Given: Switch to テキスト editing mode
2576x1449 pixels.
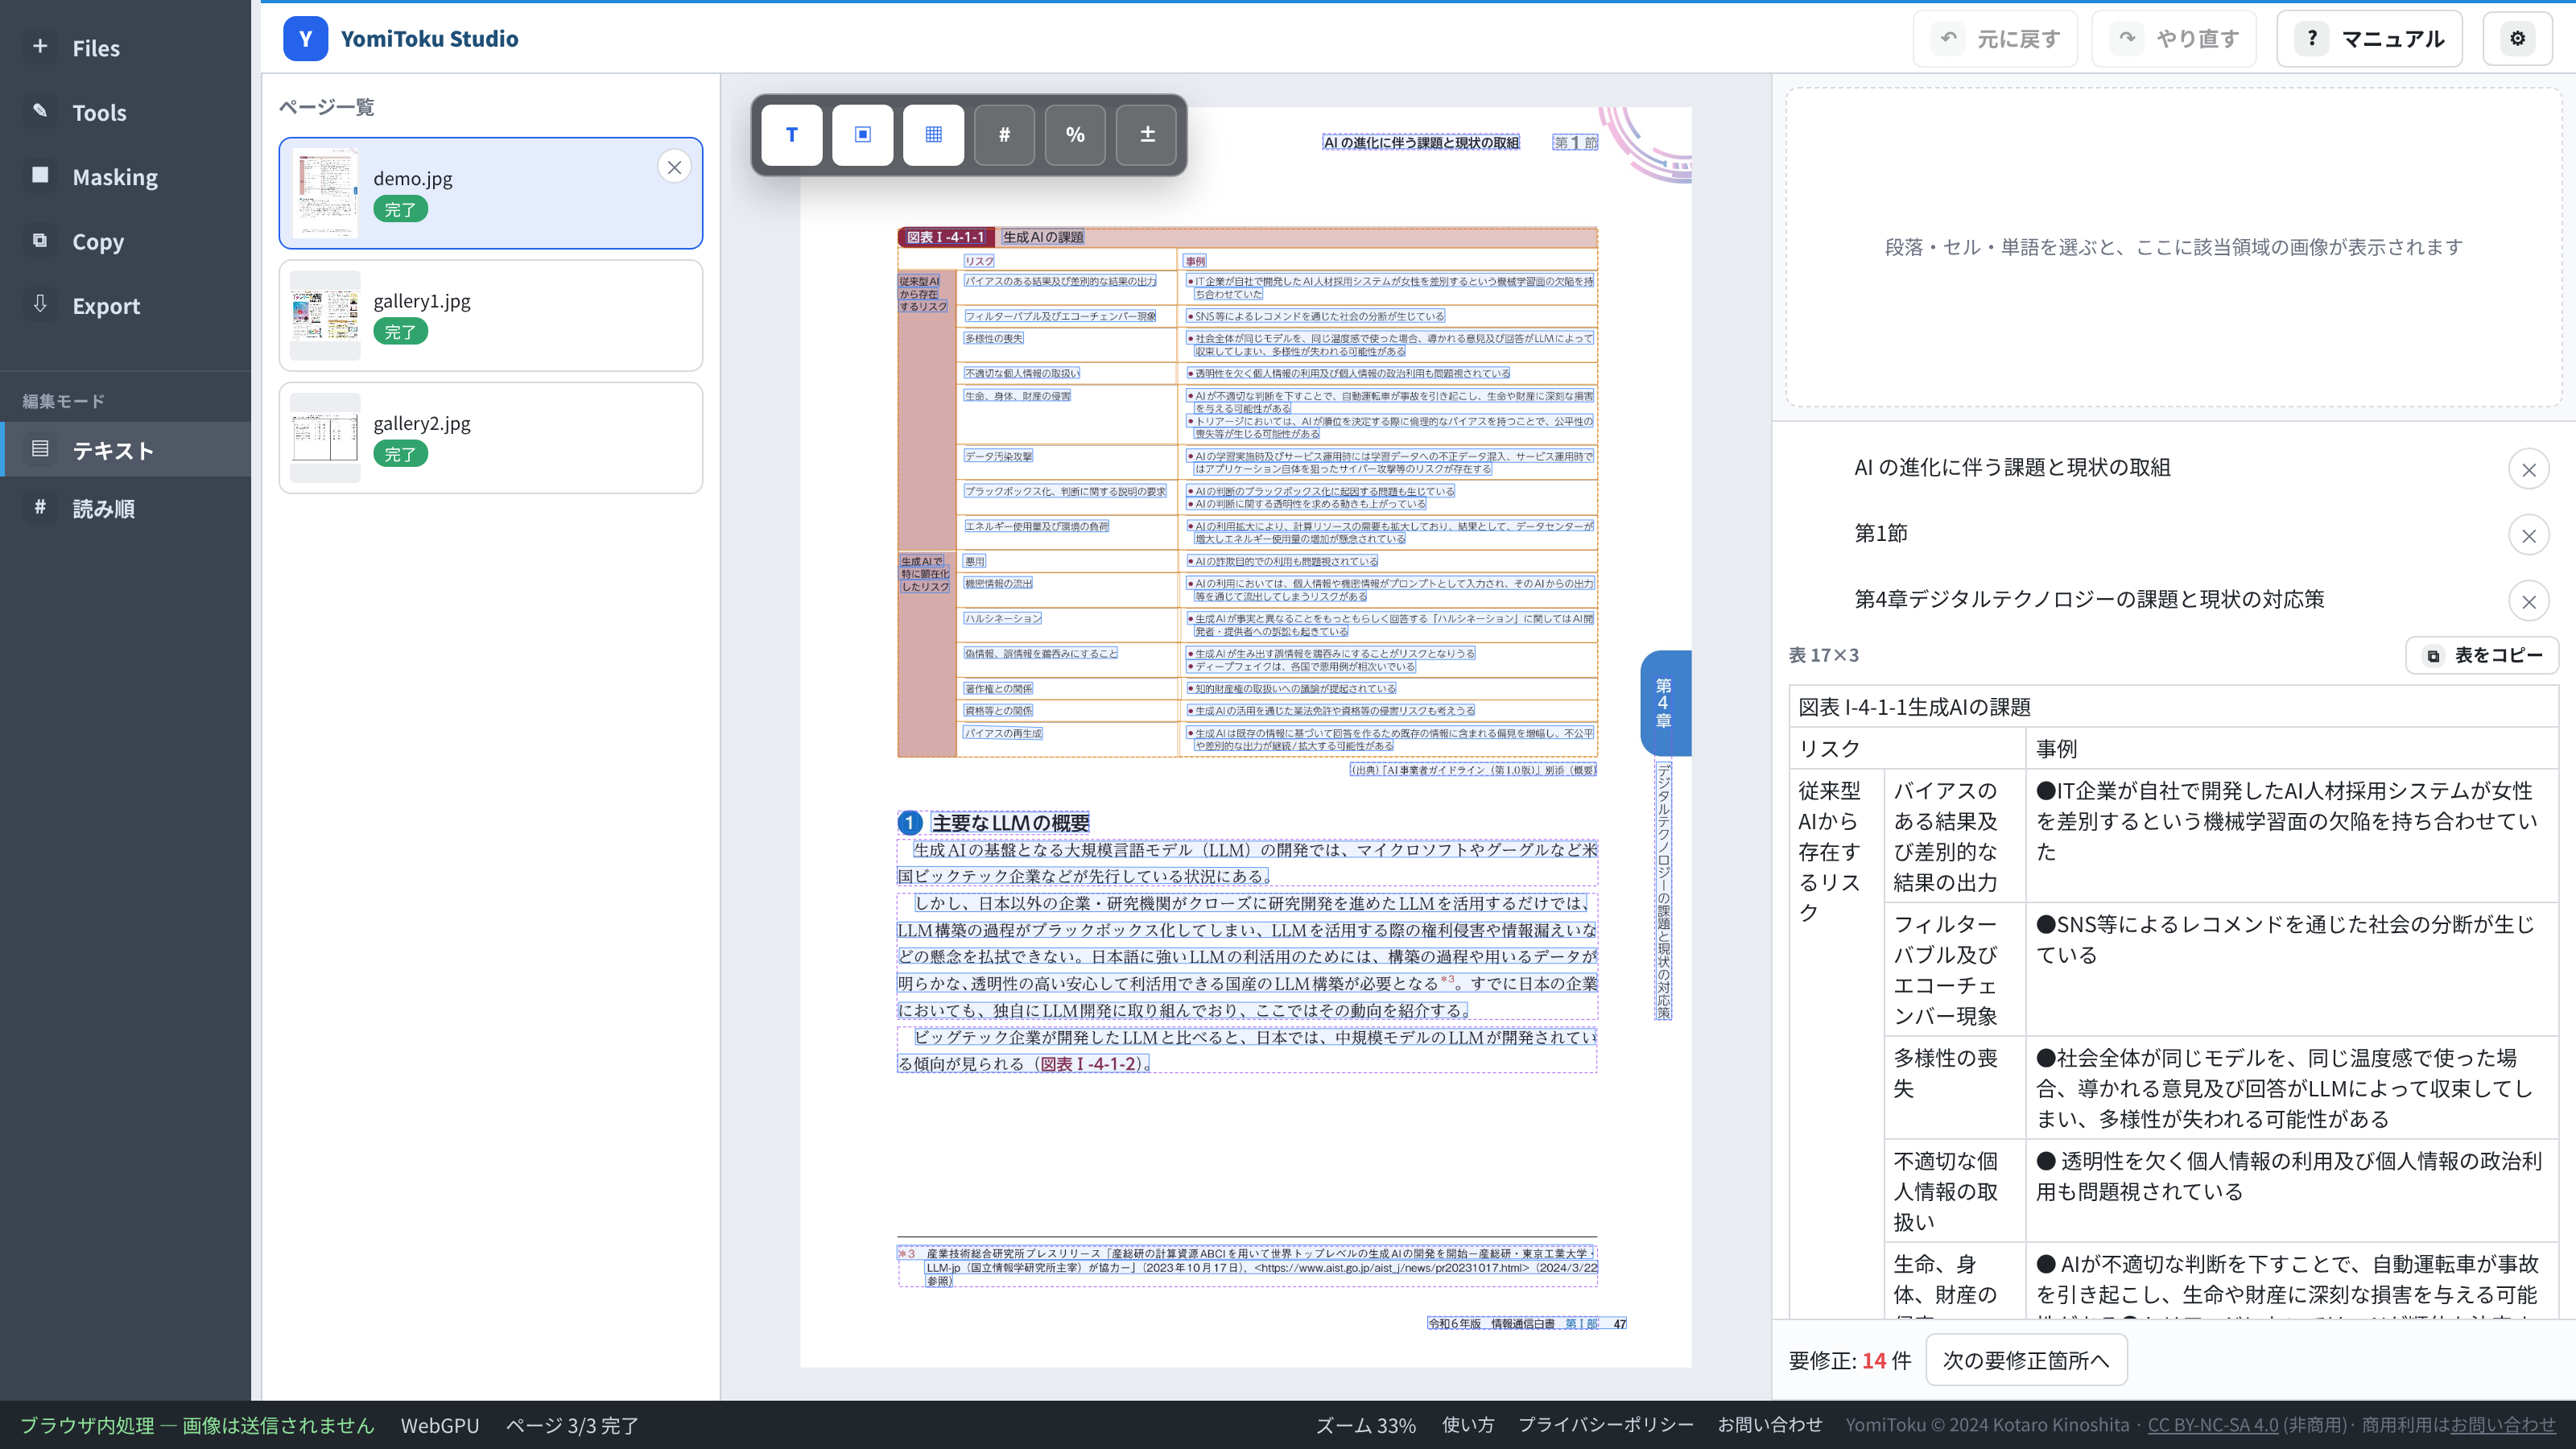Looking at the screenshot, I should pyautogui.click(x=125, y=450).
